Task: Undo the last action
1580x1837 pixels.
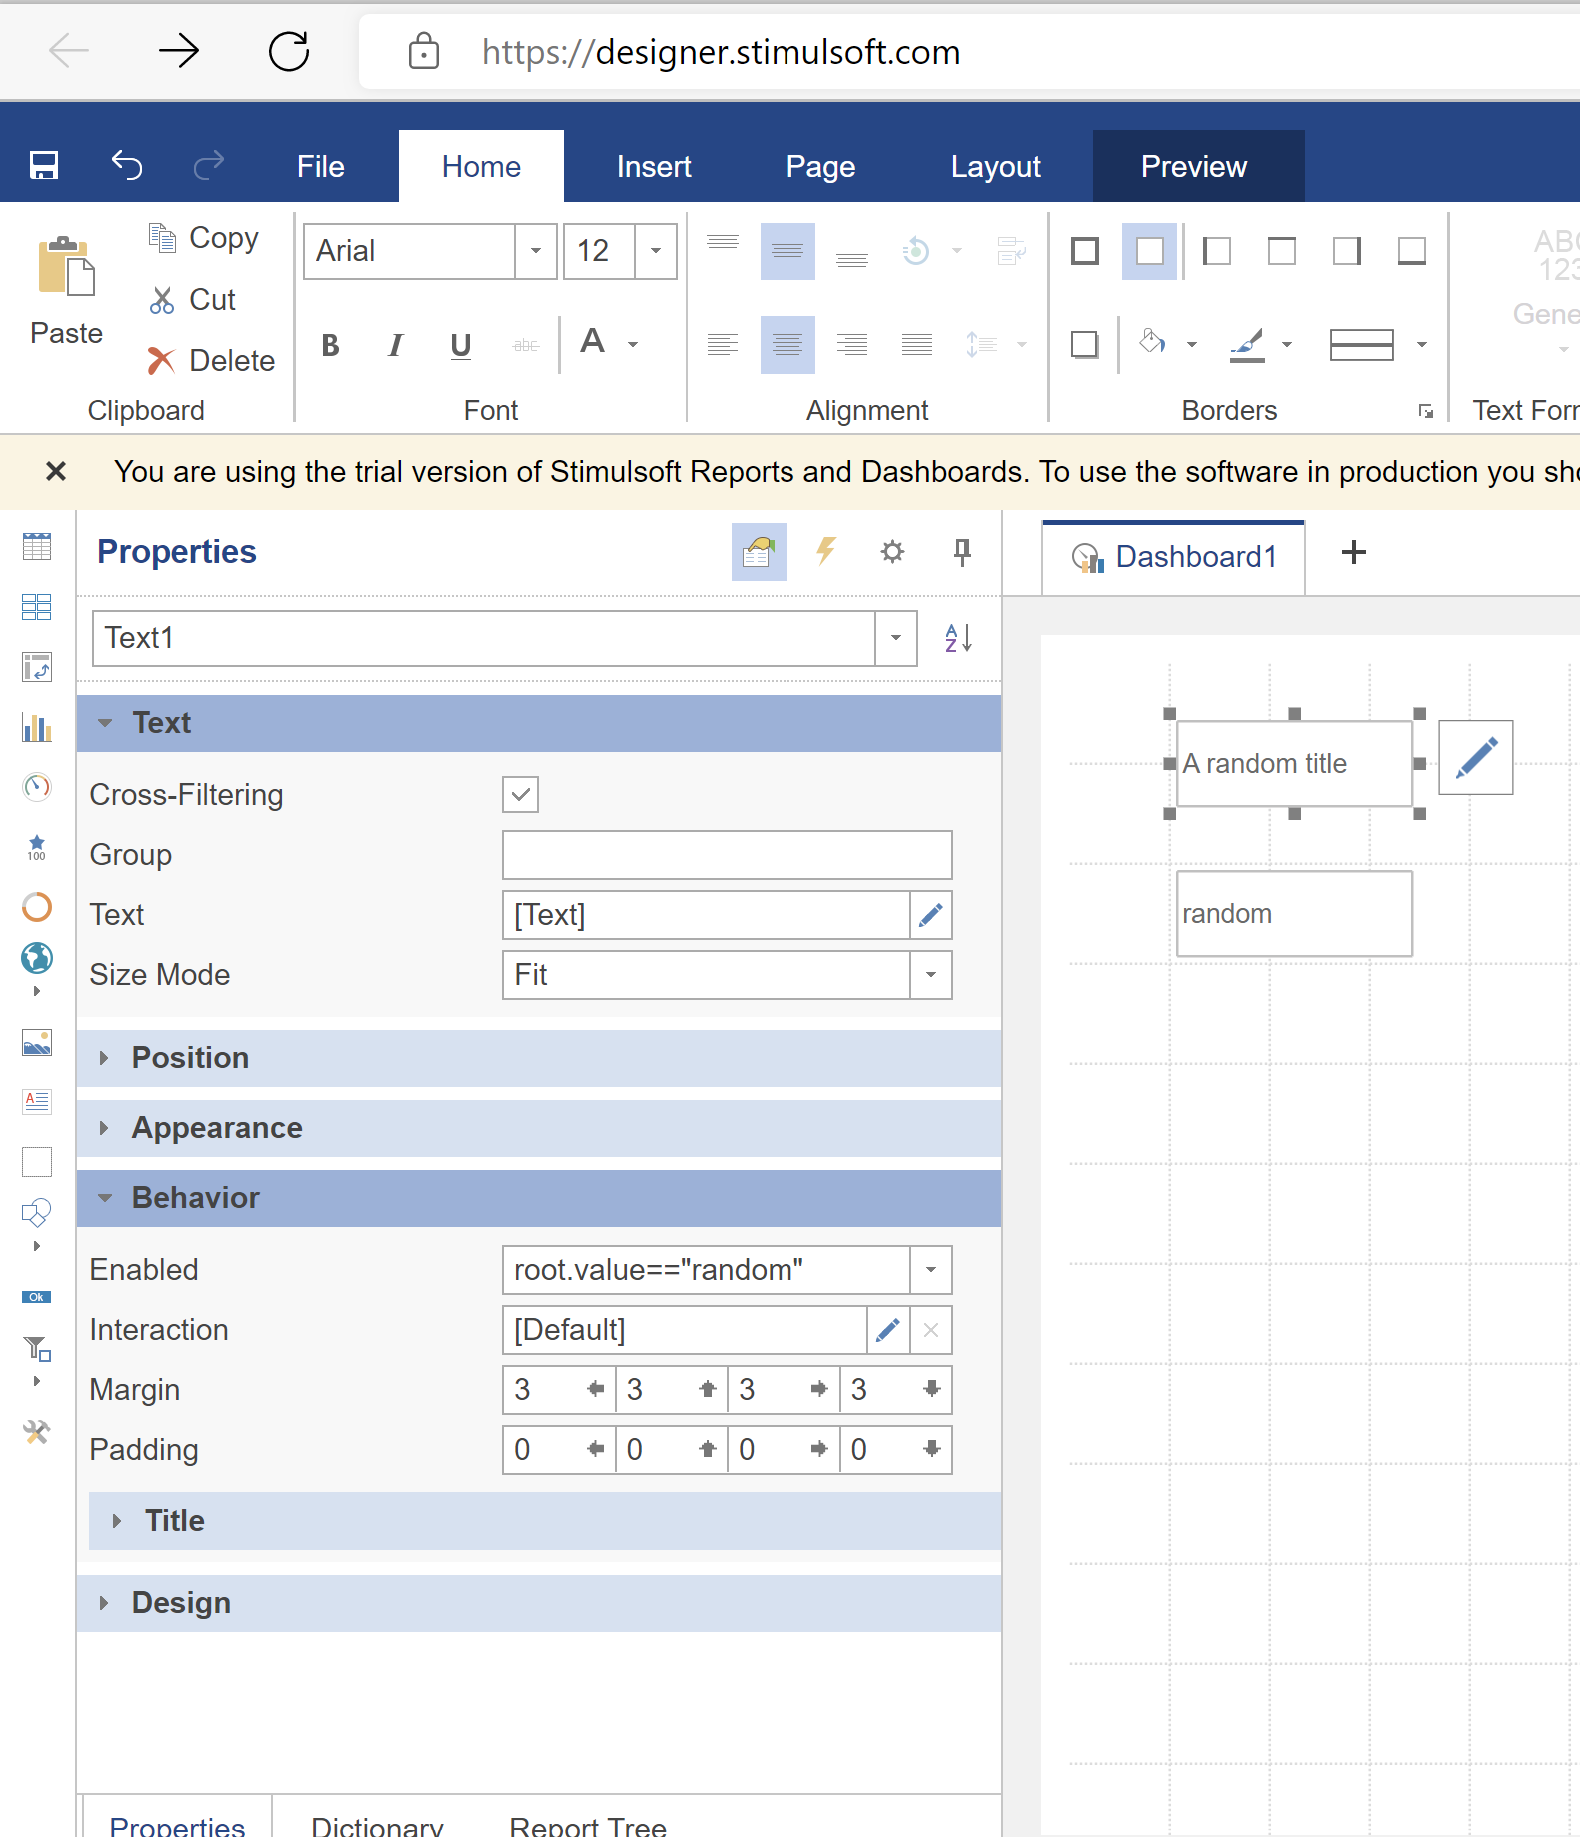Action: tap(127, 165)
